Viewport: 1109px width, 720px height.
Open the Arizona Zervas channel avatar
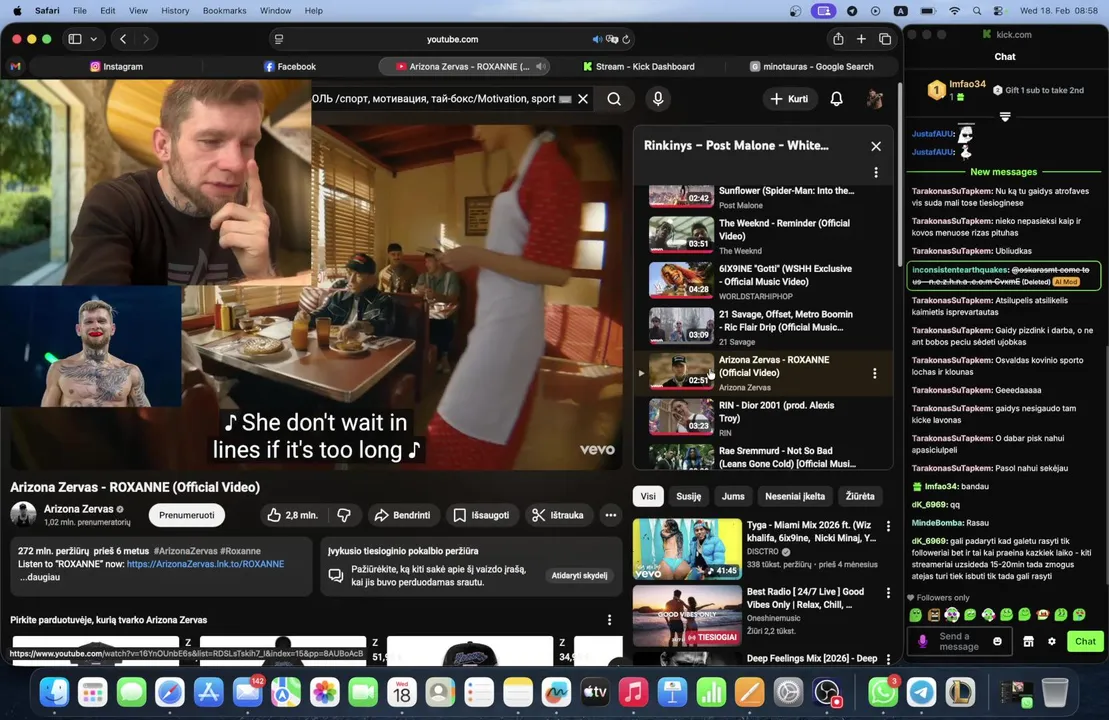click(x=23, y=514)
